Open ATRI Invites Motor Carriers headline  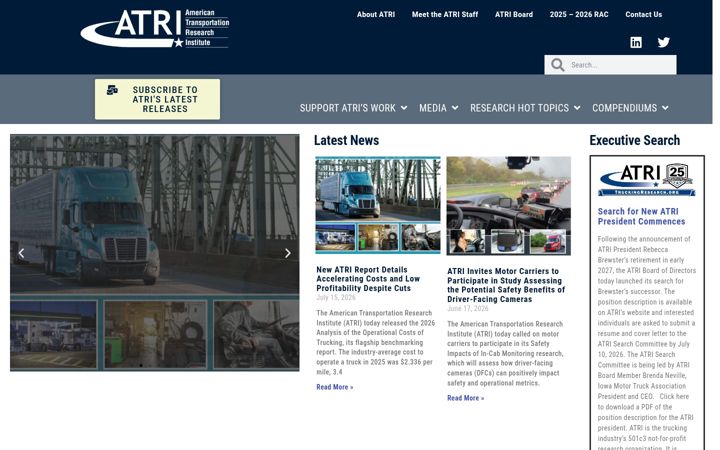coord(506,285)
